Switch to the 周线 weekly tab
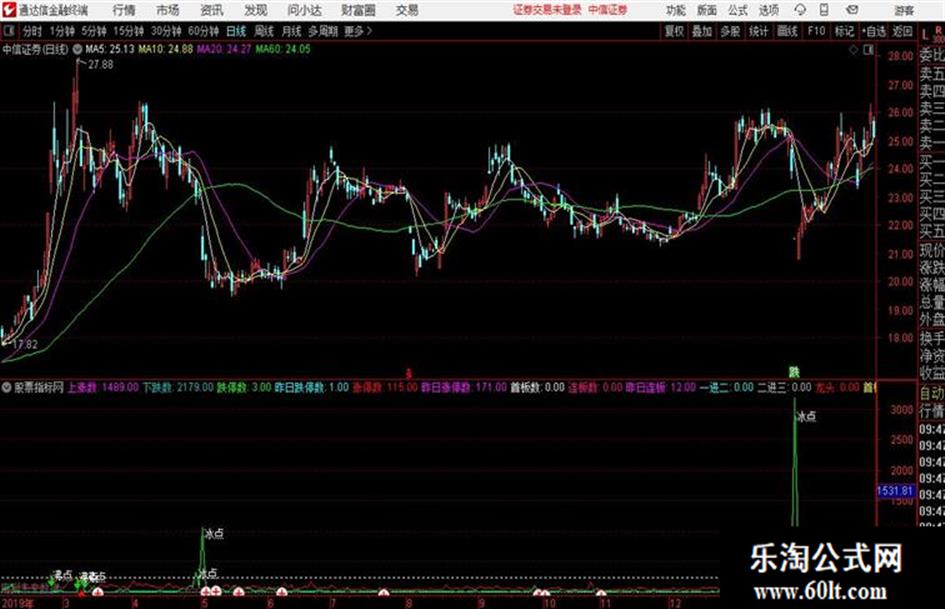 (x=264, y=31)
